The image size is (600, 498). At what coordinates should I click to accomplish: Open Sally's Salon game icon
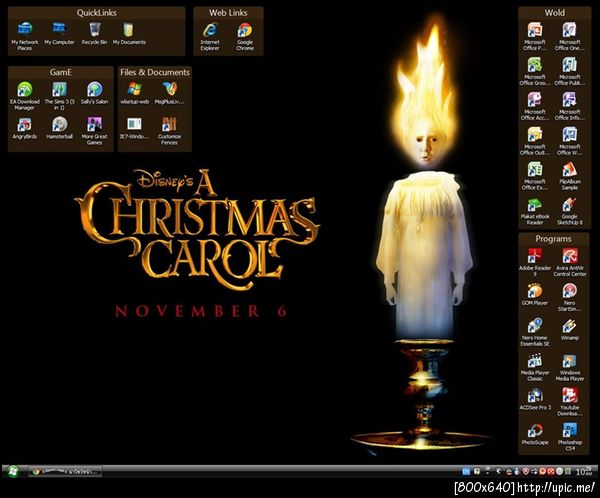coord(94,93)
